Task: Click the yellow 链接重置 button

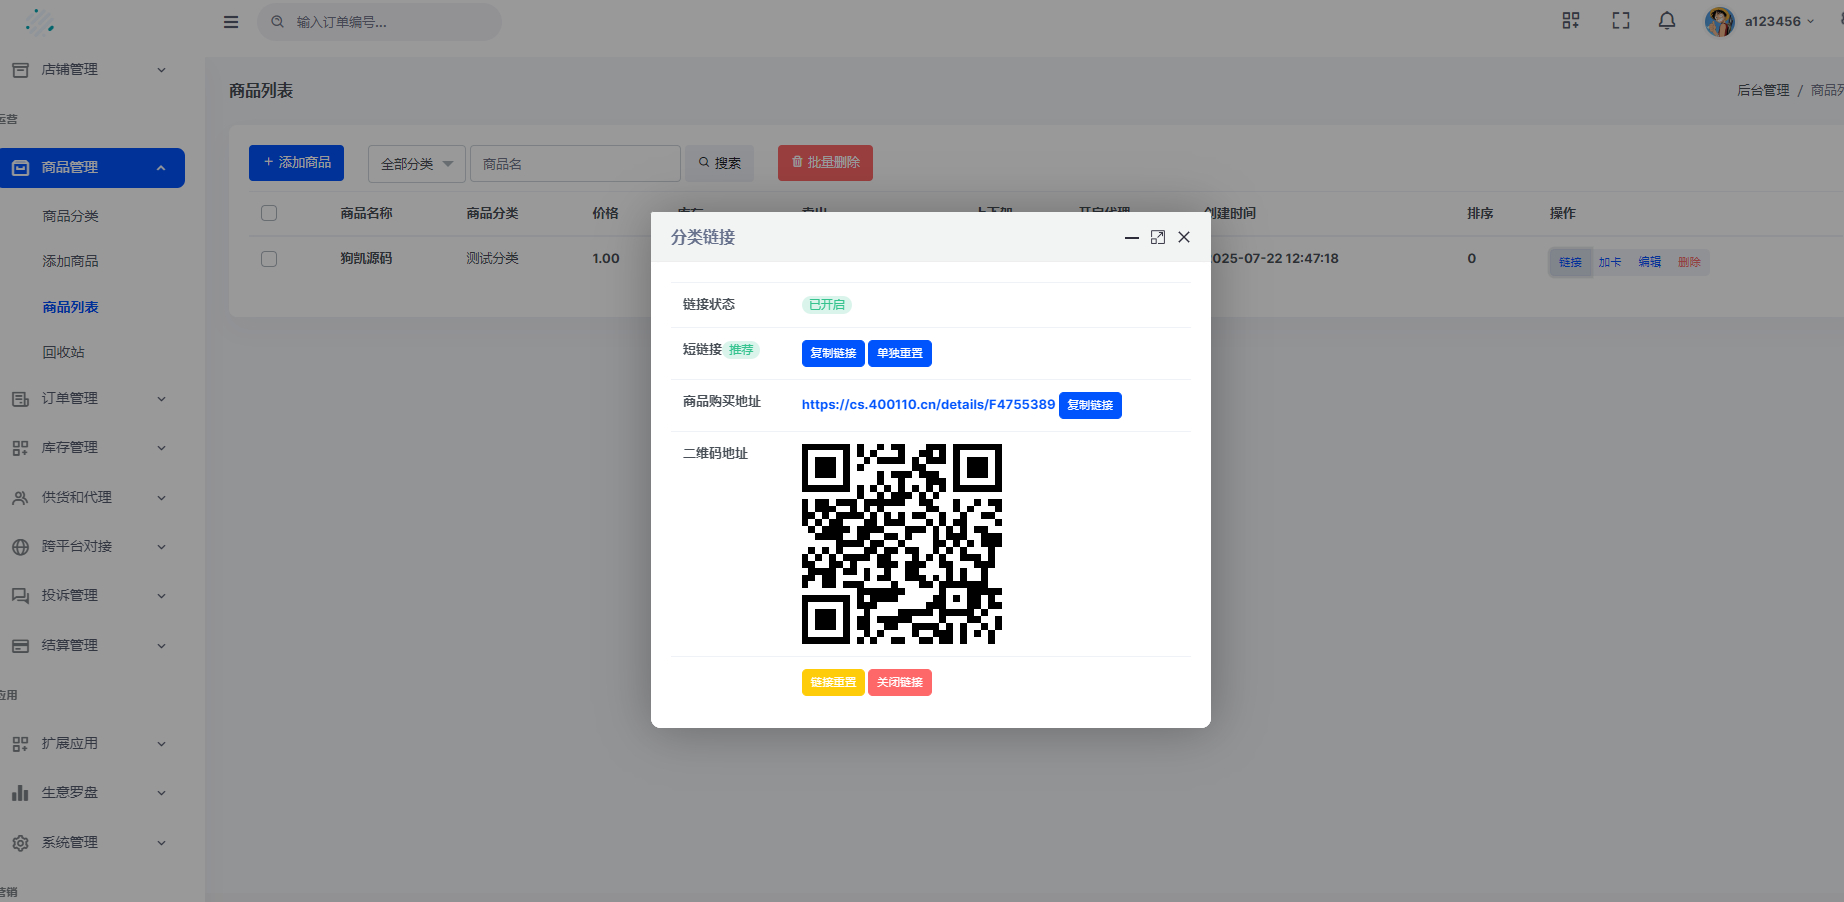Action: click(832, 682)
